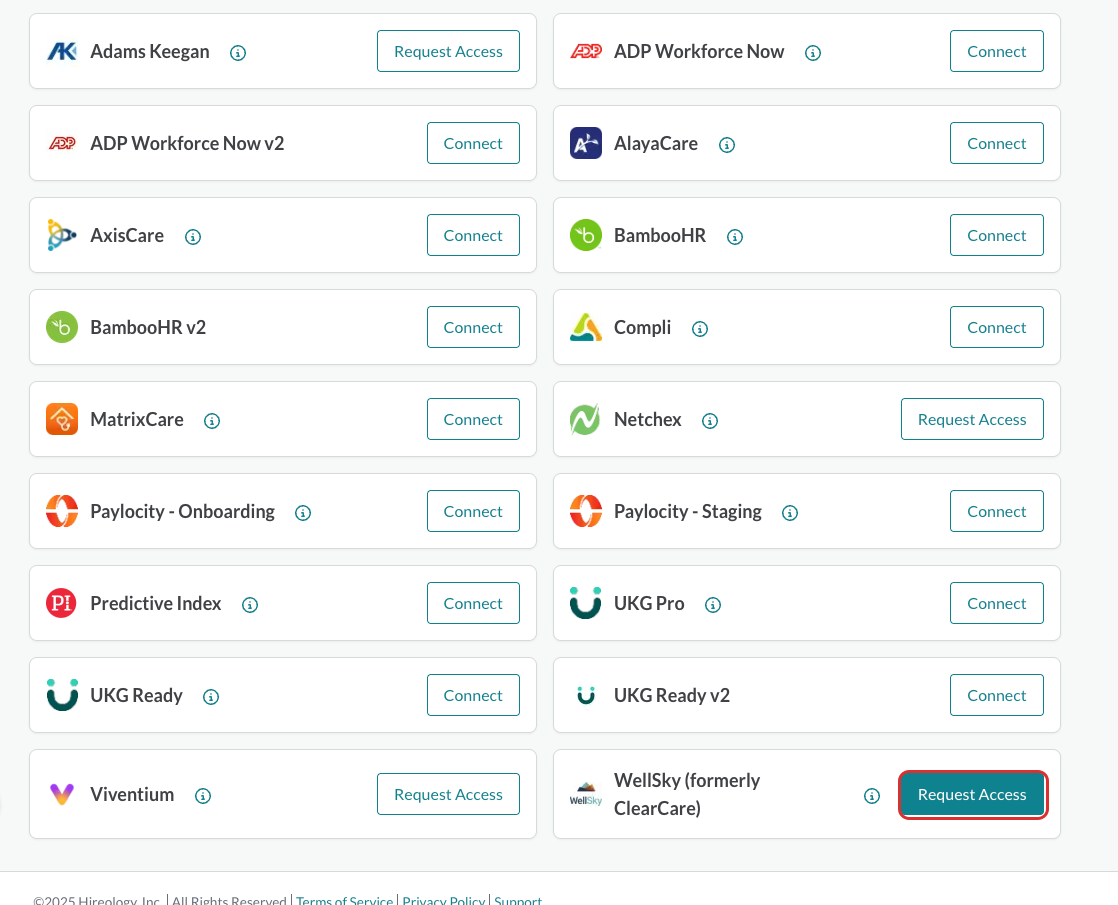Click the Viventium logo
This screenshot has width=1118, height=905.
click(62, 794)
